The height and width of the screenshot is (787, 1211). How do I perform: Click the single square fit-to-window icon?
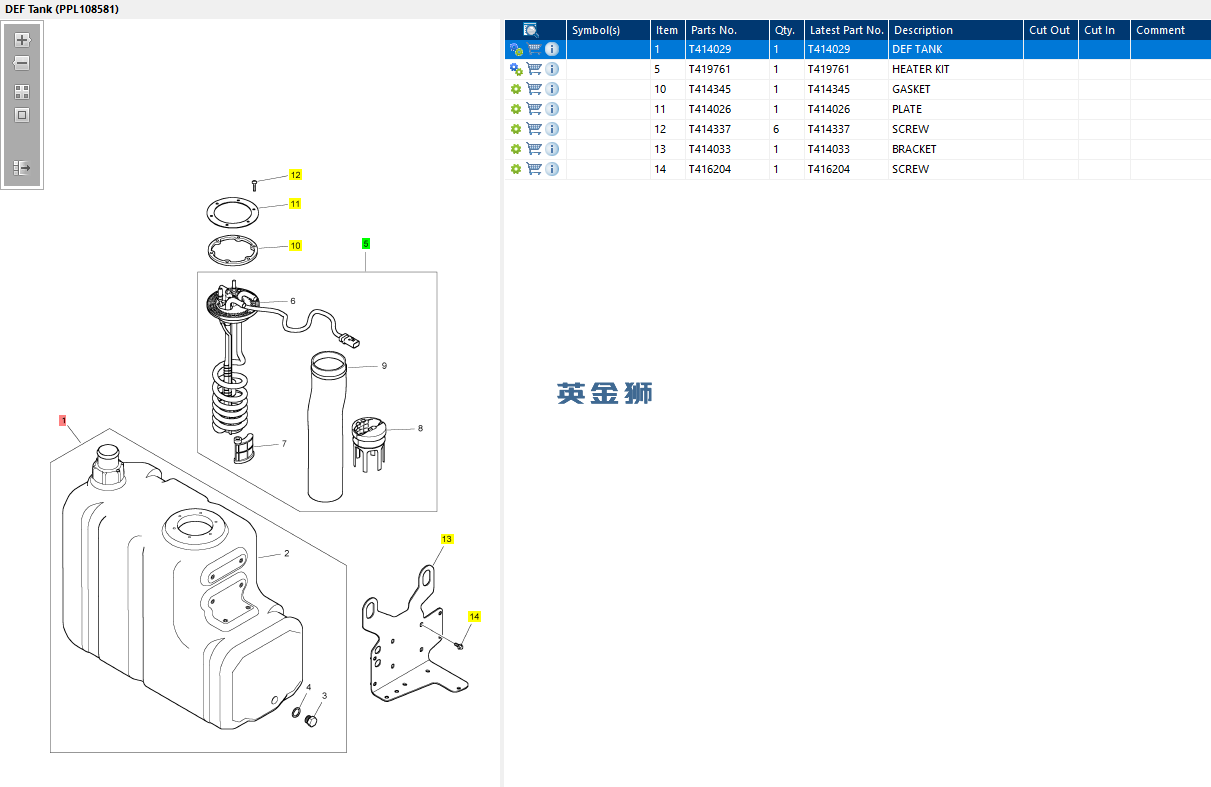click(22, 114)
